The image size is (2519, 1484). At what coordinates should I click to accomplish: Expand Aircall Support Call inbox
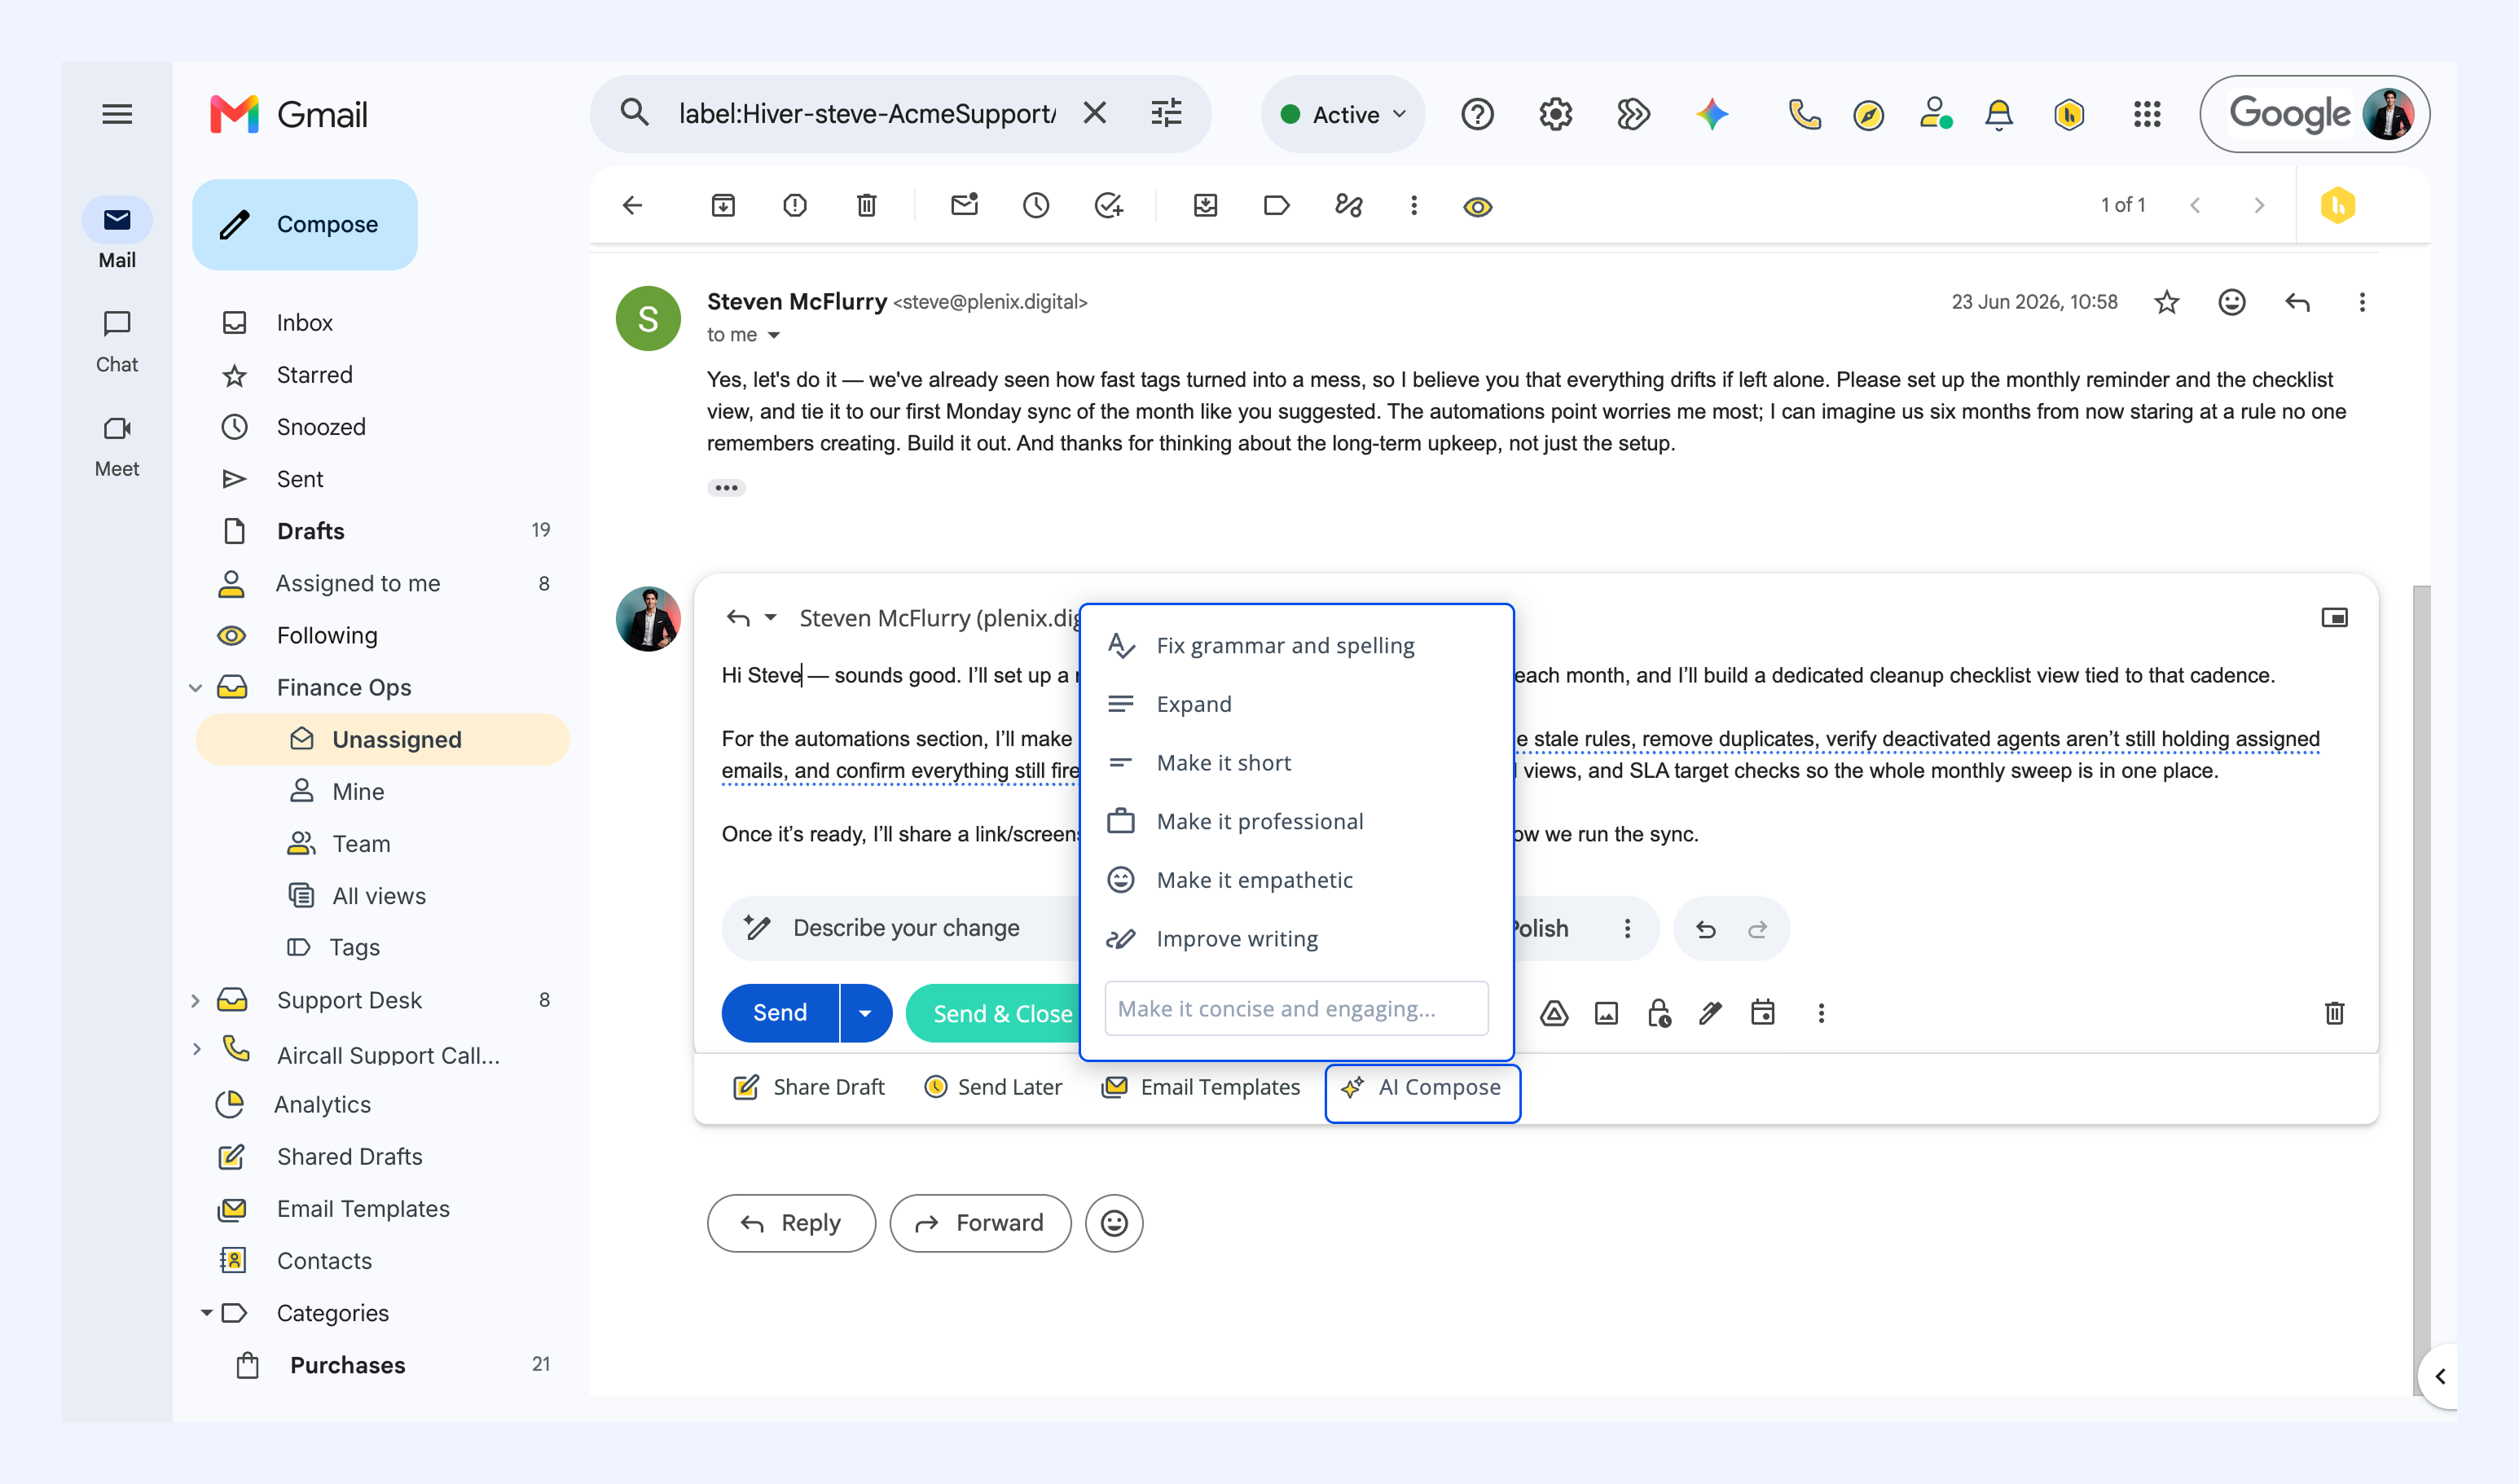click(x=196, y=1049)
